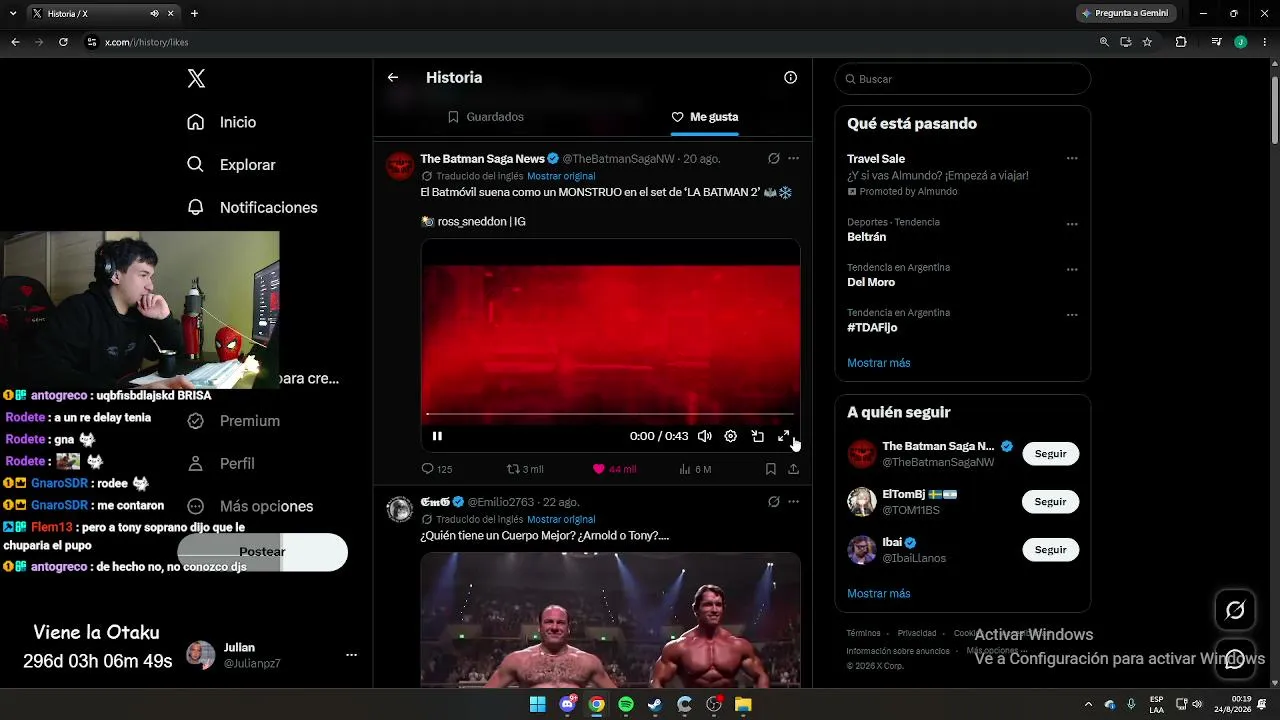This screenshot has height=720, width=1280.
Task: Open more options on Batman Saga post
Action: pyautogui.click(x=793, y=158)
